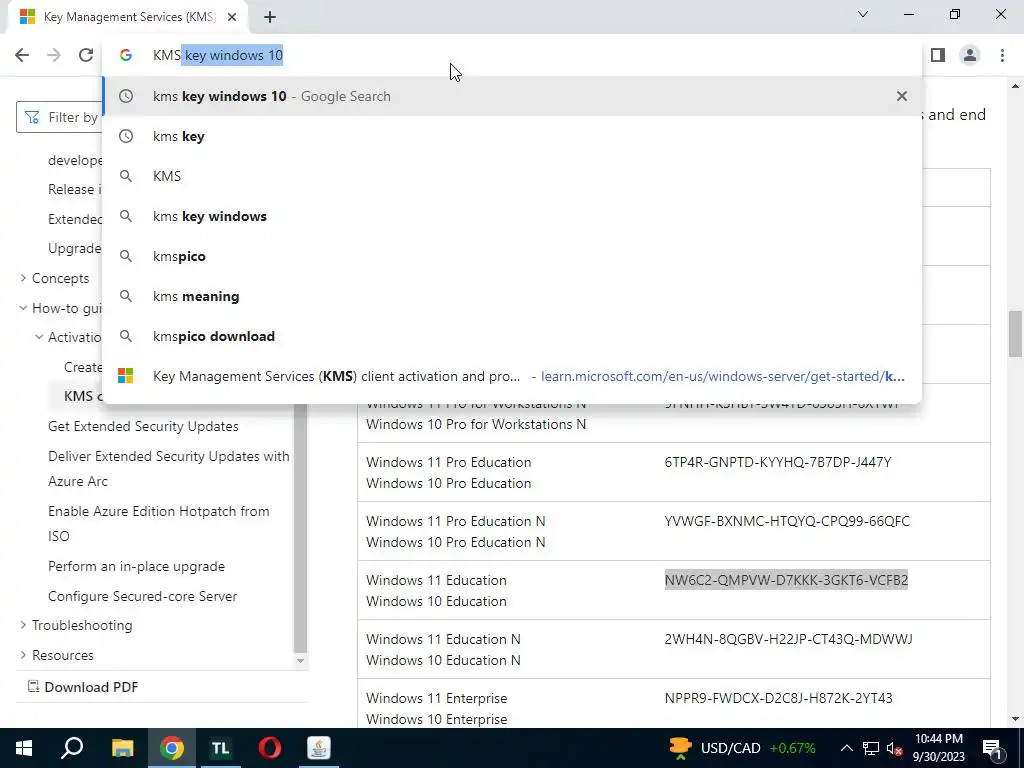Collapse the How-to guides tree node
This screenshot has width=1024, height=768.
(x=24, y=308)
